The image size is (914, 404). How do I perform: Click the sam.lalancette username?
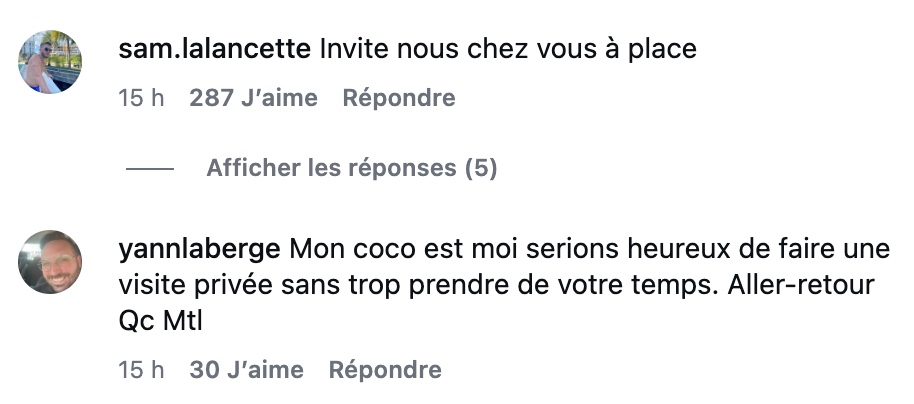click(x=214, y=48)
